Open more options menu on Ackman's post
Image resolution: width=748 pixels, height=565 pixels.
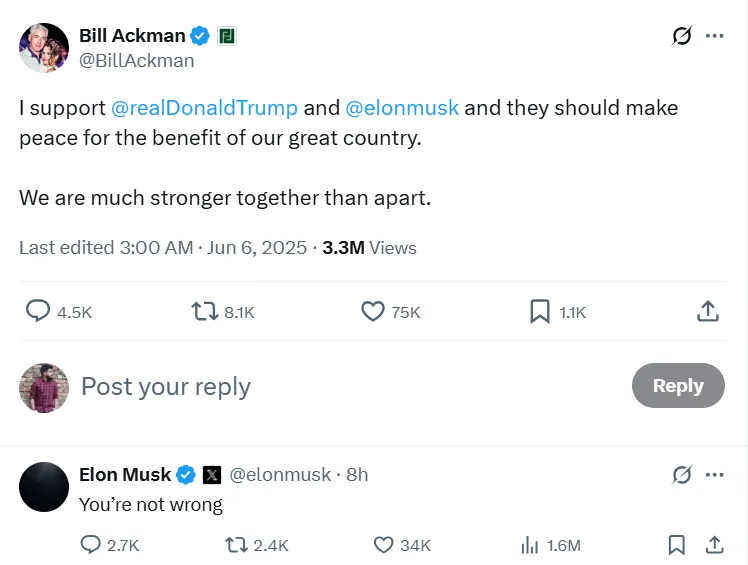pos(714,36)
